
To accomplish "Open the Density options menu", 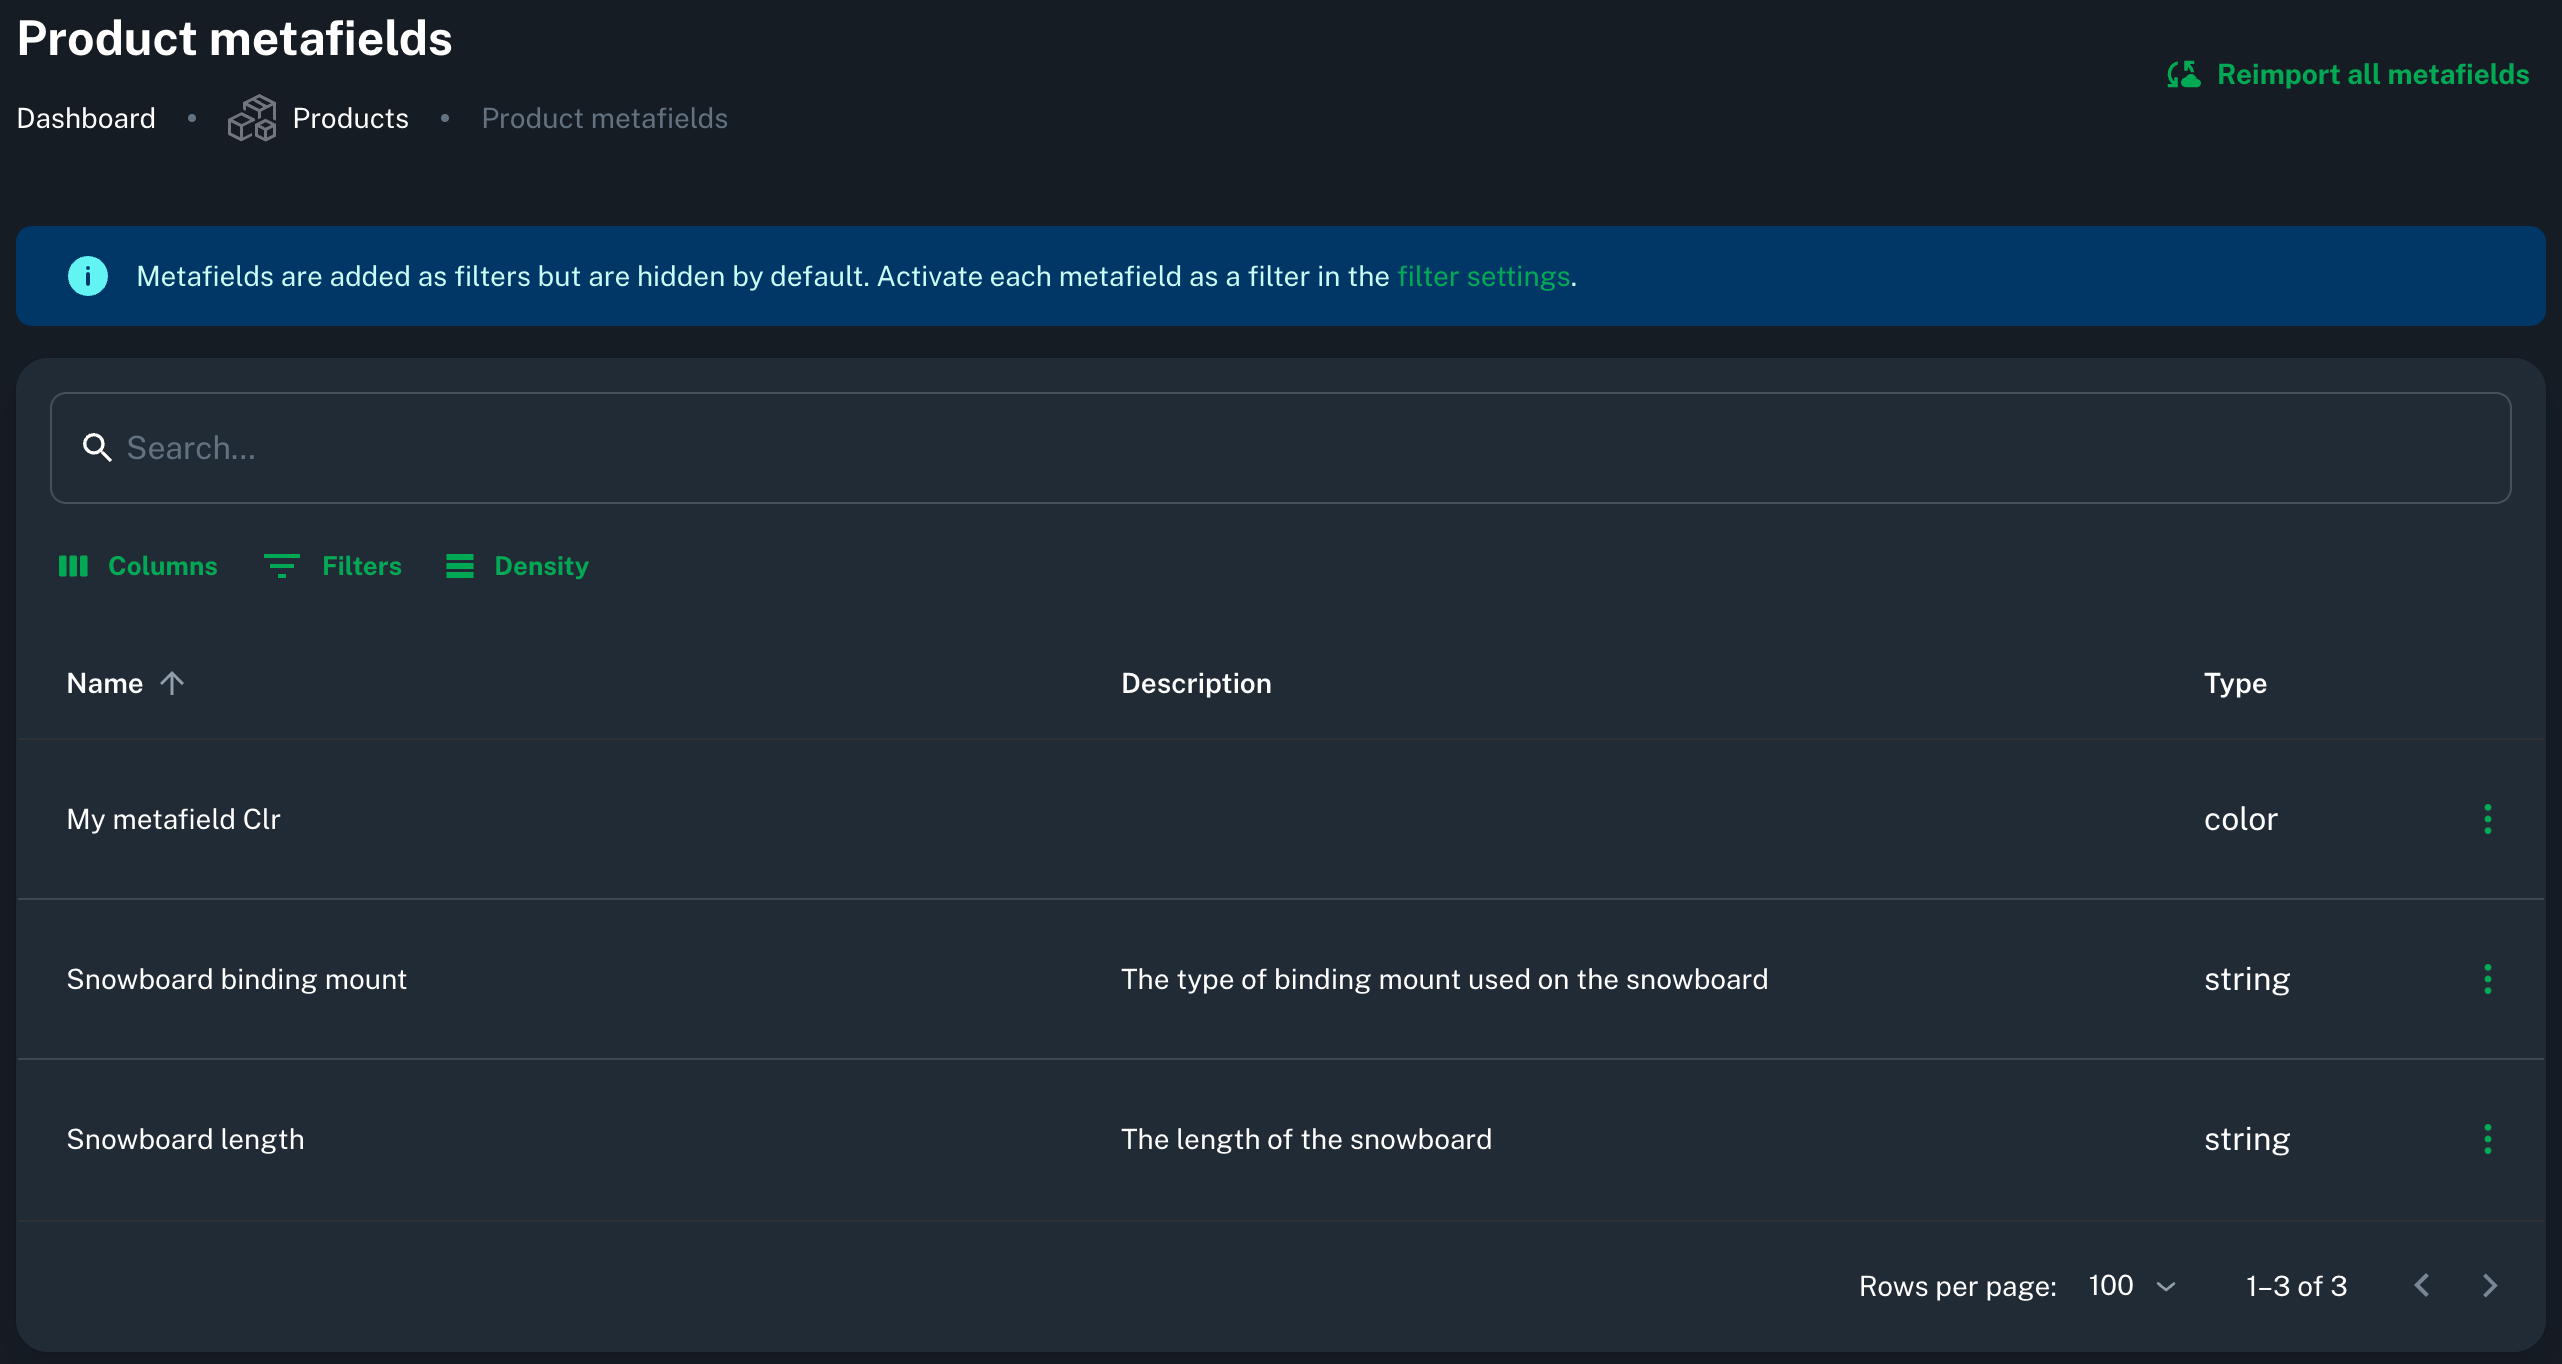I will point(517,566).
